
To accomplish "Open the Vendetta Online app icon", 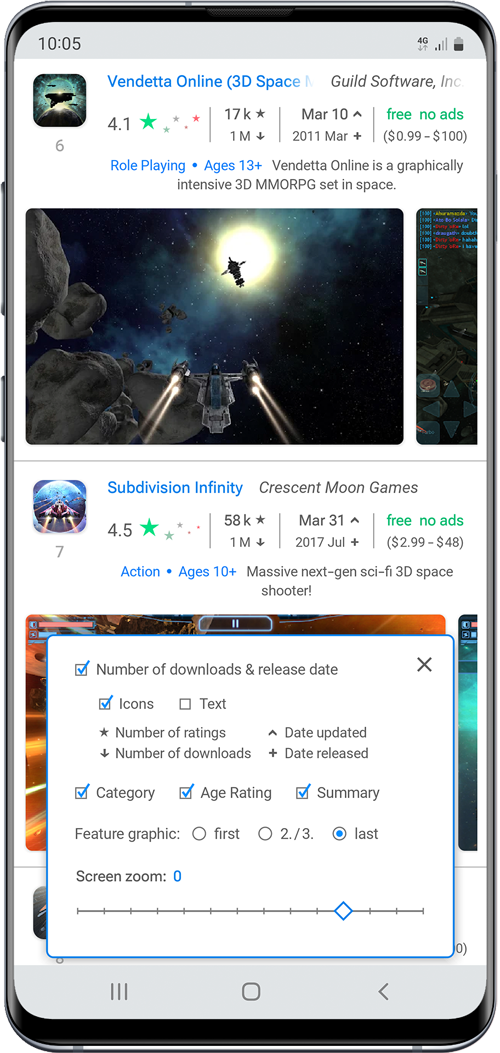I will pyautogui.click(x=60, y=100).
